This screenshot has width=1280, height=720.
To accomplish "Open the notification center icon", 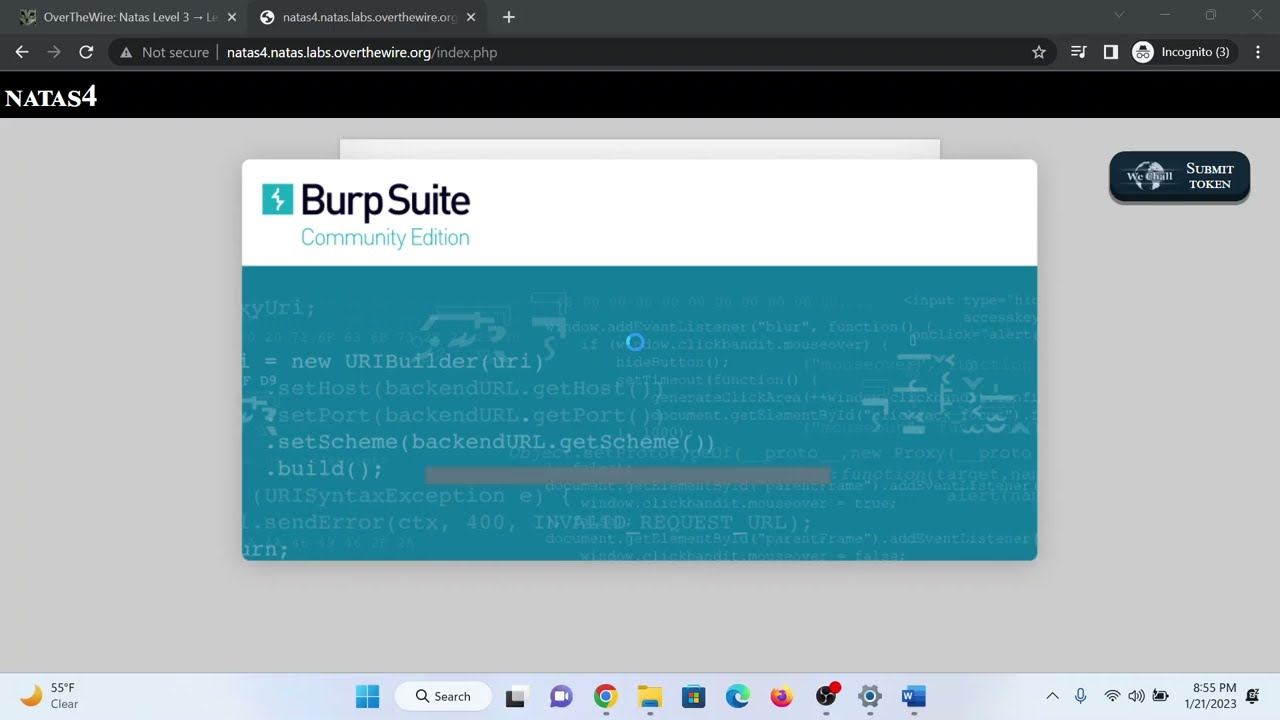I will click(x=1252, y=696).
